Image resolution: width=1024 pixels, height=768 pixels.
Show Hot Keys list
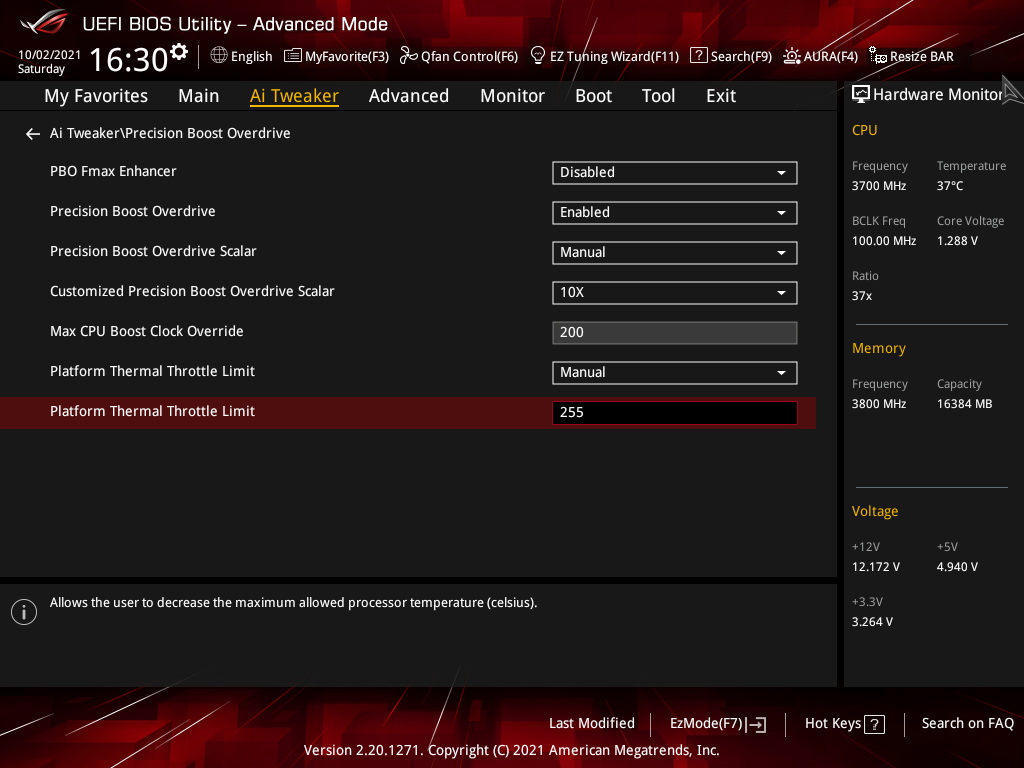point(833,724)
